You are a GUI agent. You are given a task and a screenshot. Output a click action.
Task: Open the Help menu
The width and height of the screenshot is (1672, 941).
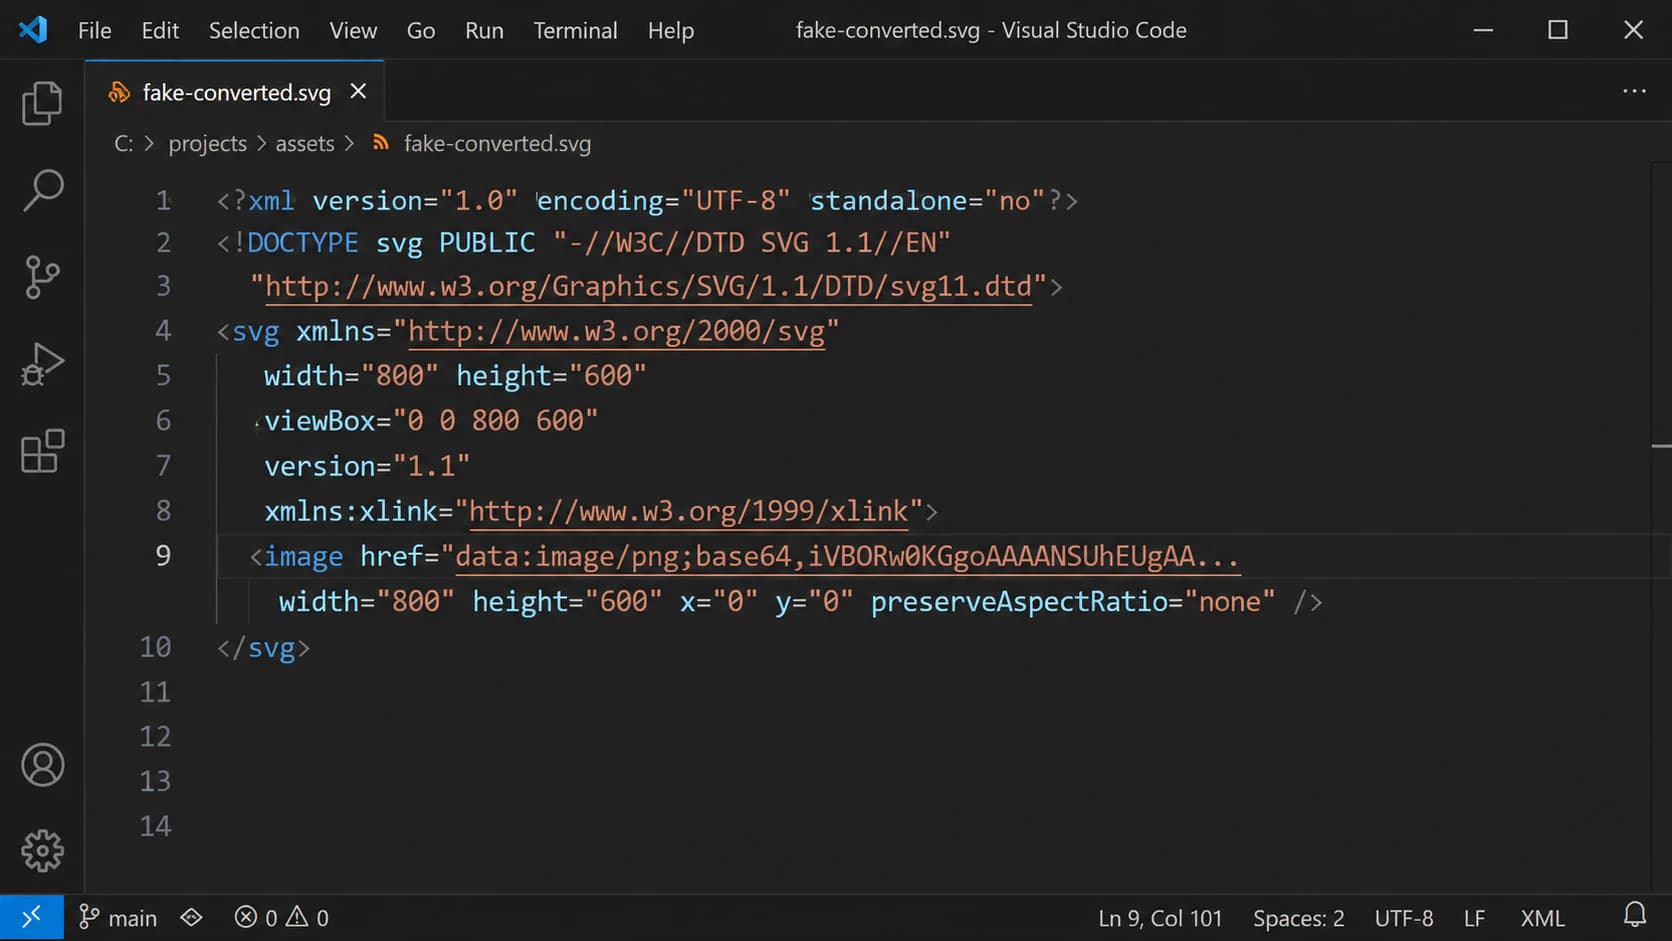[x=670, y=31]
